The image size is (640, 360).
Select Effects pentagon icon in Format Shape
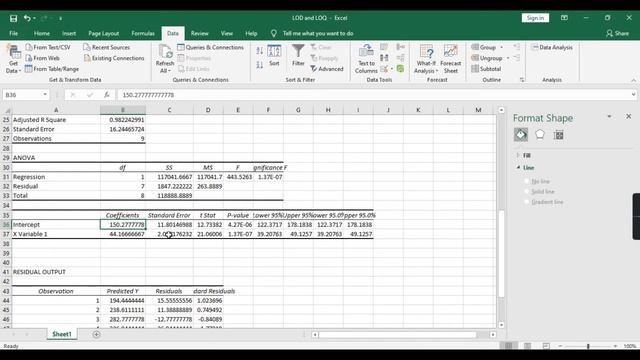[540, 135]
